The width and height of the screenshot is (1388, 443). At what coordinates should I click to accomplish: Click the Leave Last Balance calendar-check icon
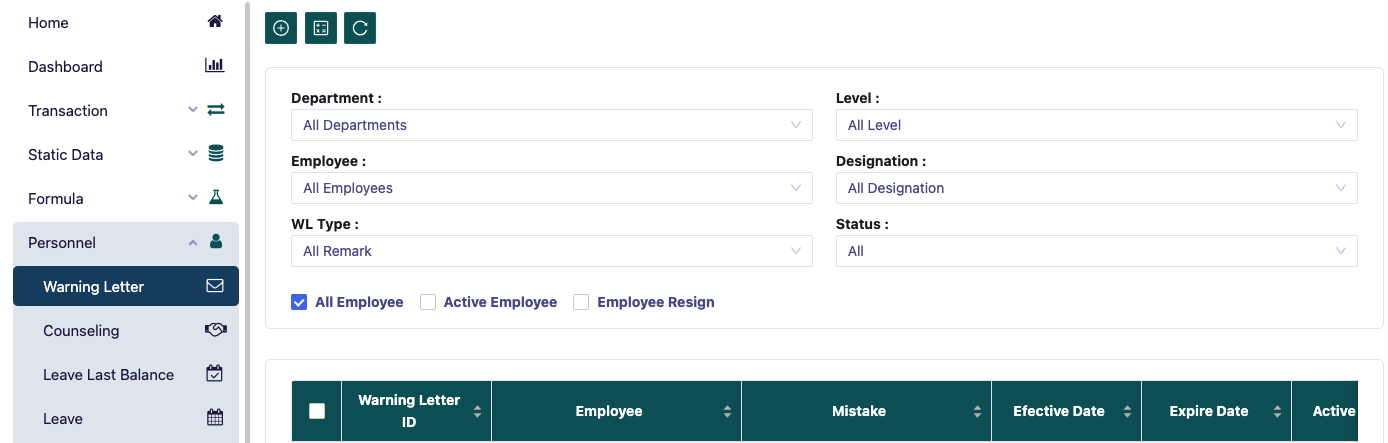(x=215, y=374)
